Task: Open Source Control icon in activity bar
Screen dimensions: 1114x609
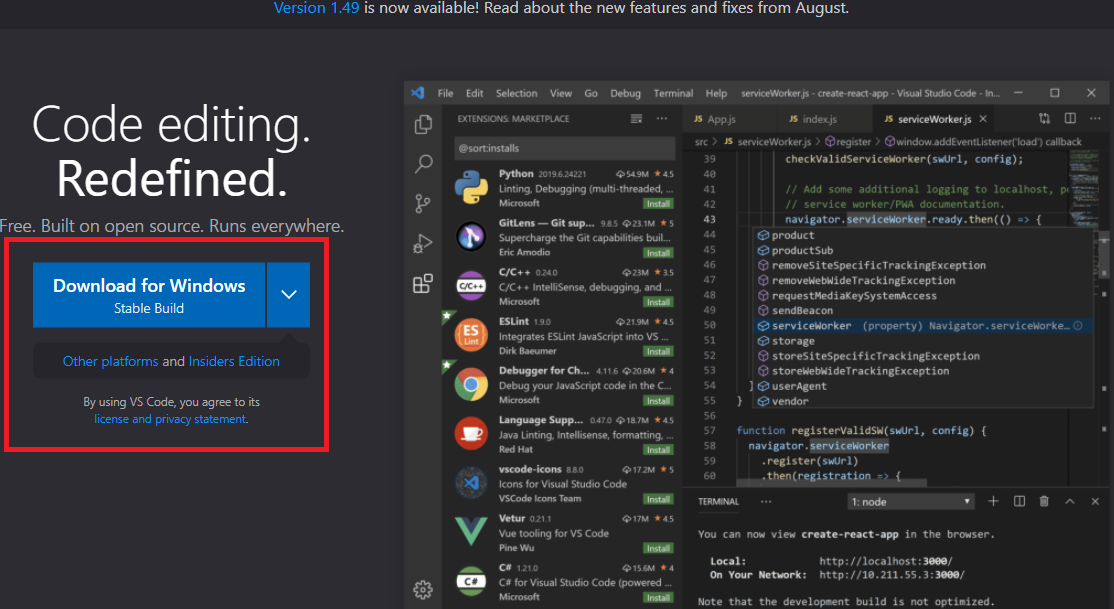Action: click(x=423, y=204)
